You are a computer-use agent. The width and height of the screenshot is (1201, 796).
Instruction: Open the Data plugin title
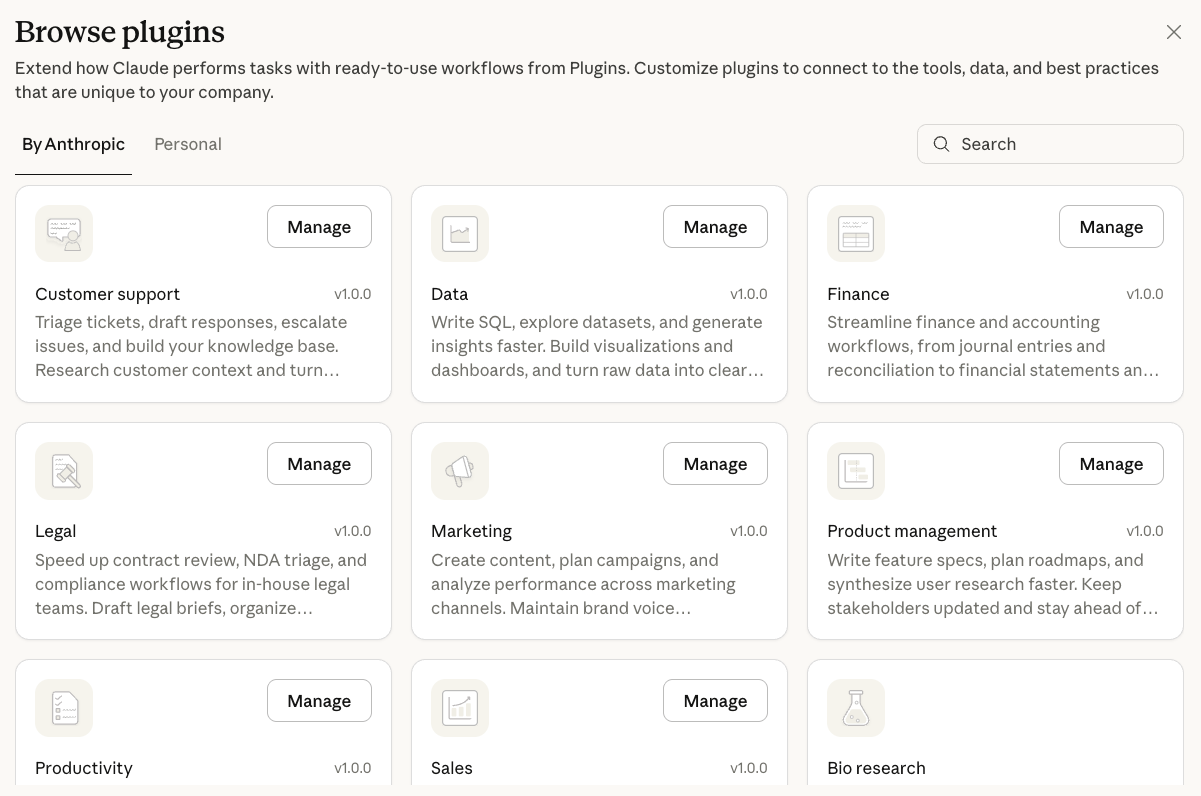pos(449,294)
